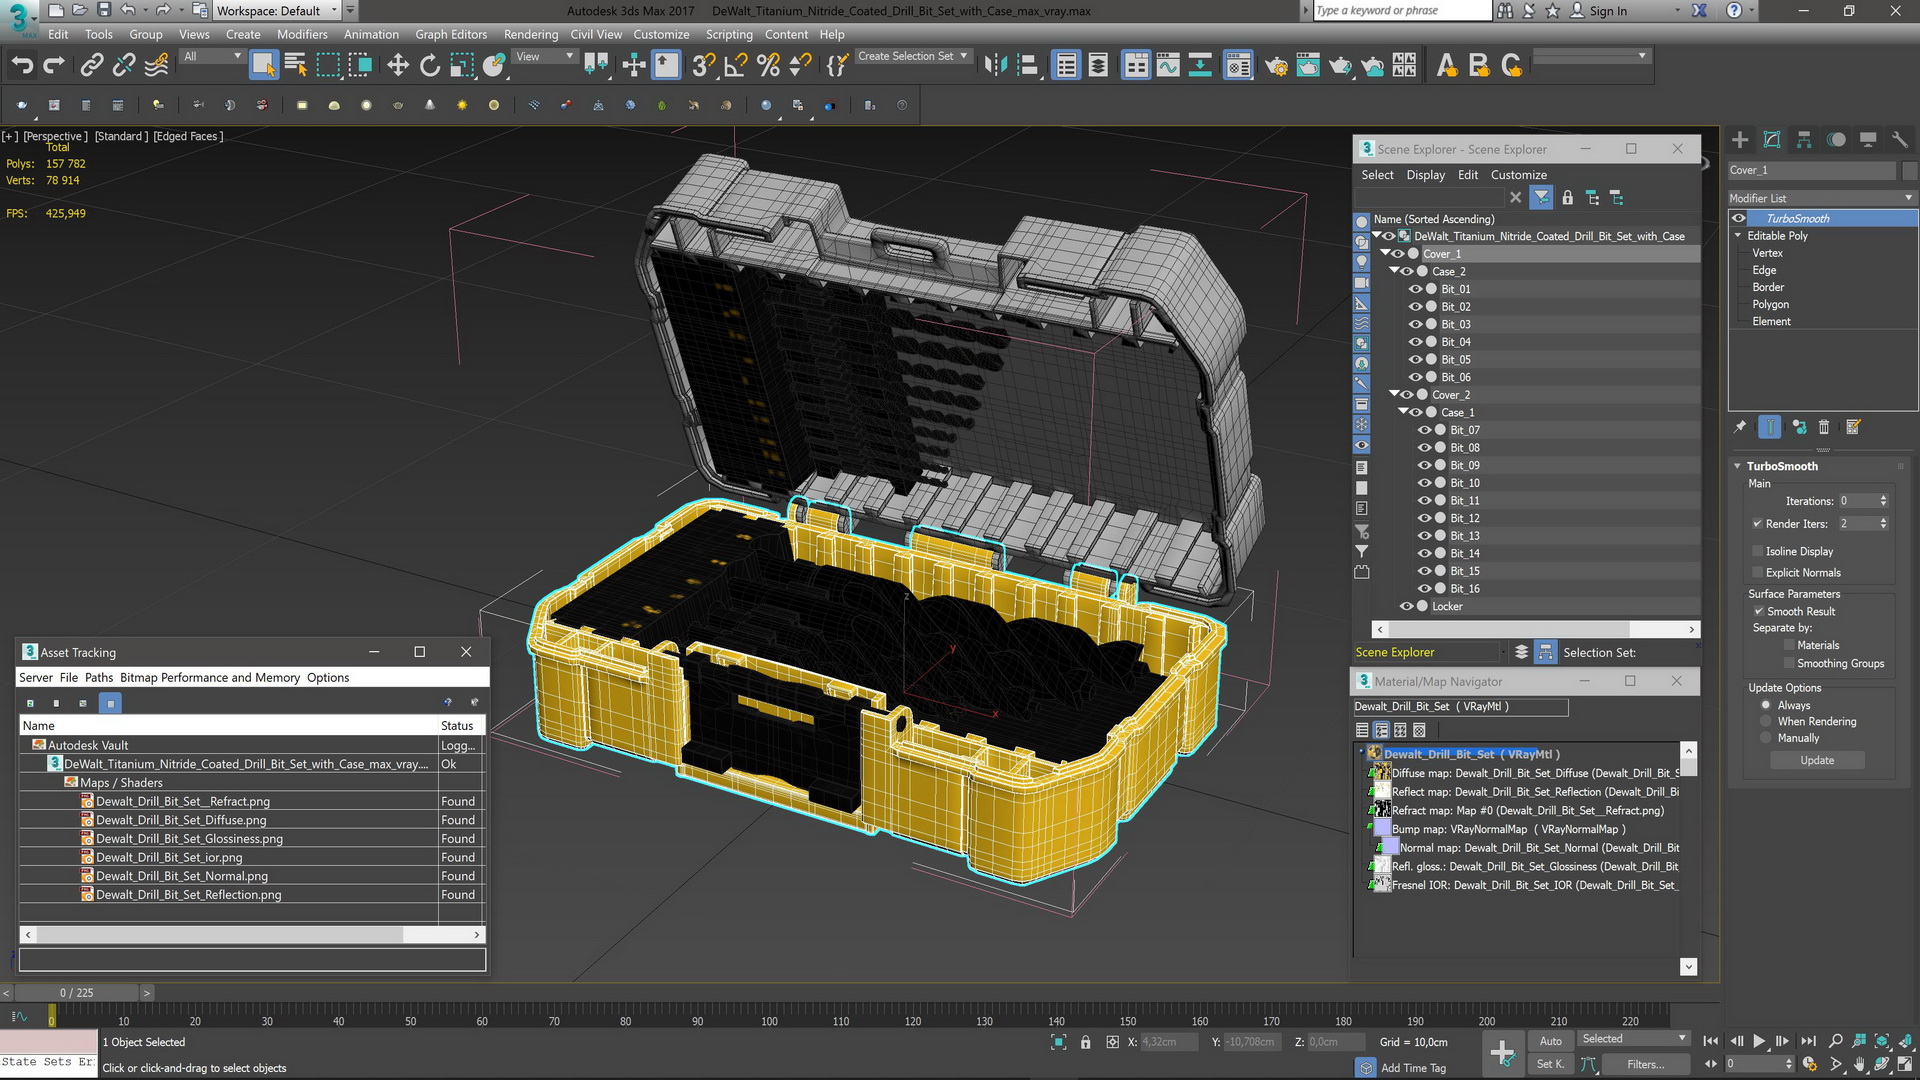Choose the Select and Move tool
This screenshot has width=1920, height=1080.
[398, 66]
